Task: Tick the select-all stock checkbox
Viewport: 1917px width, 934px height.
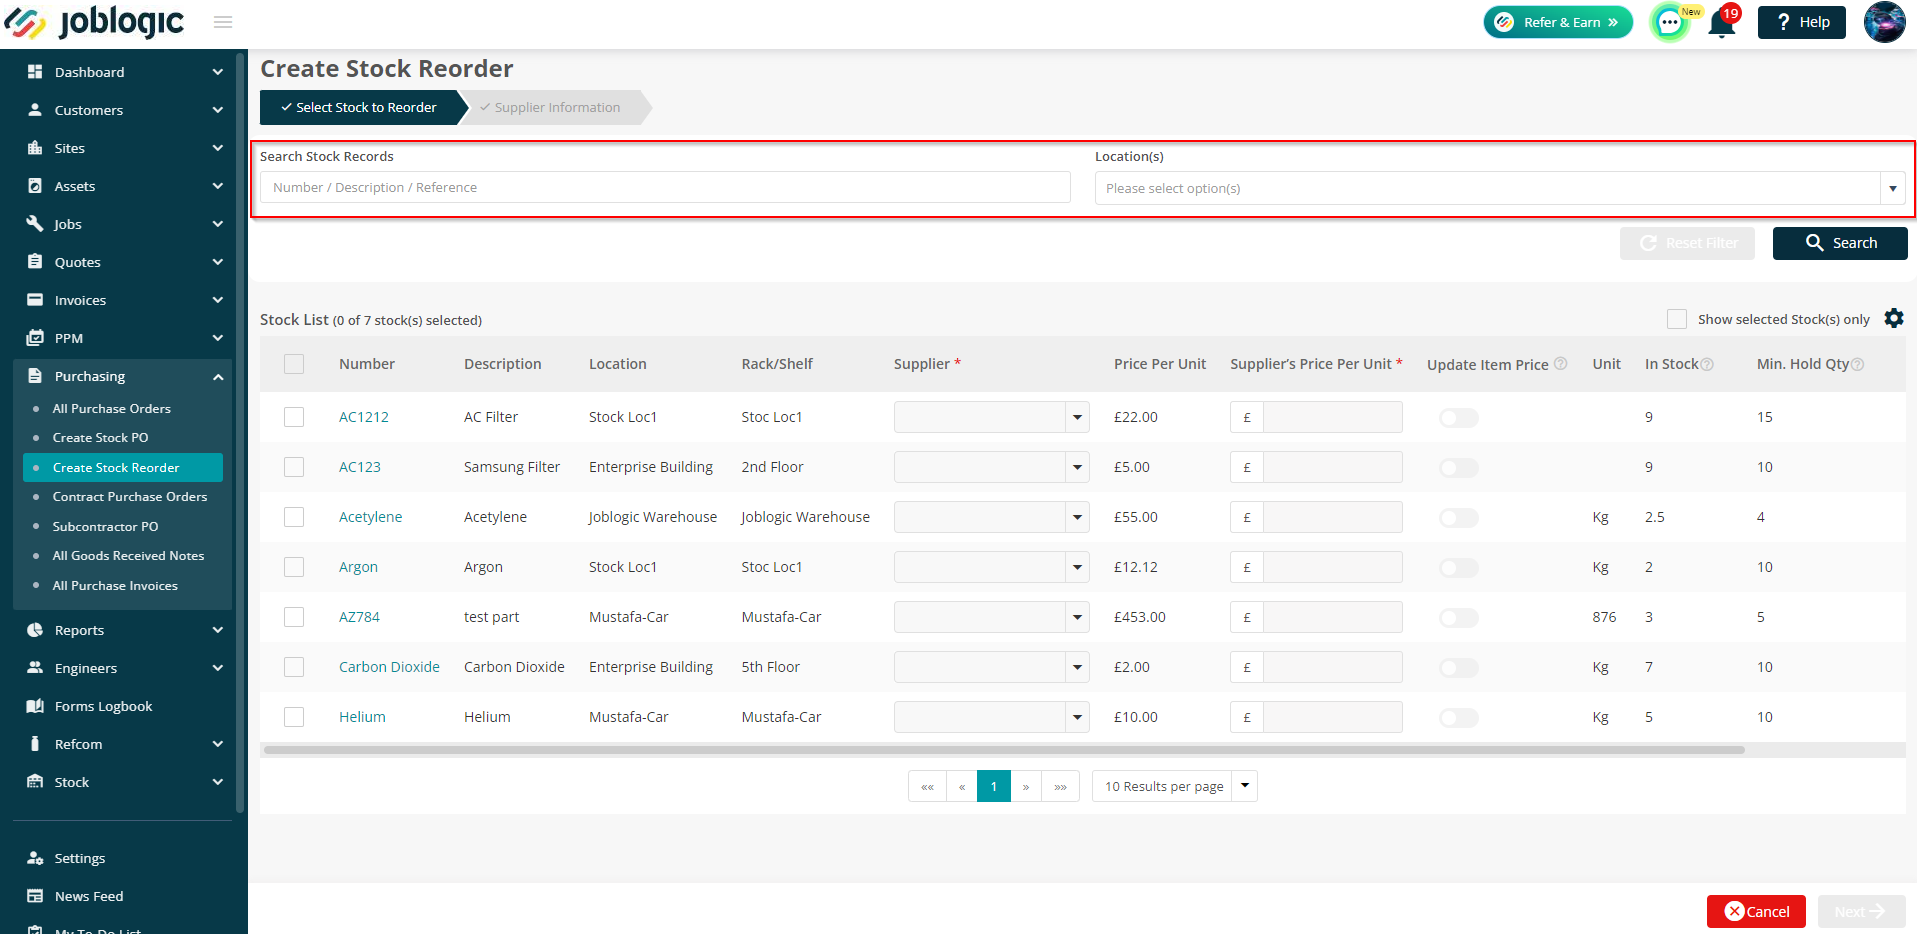Action: point(294,364)
